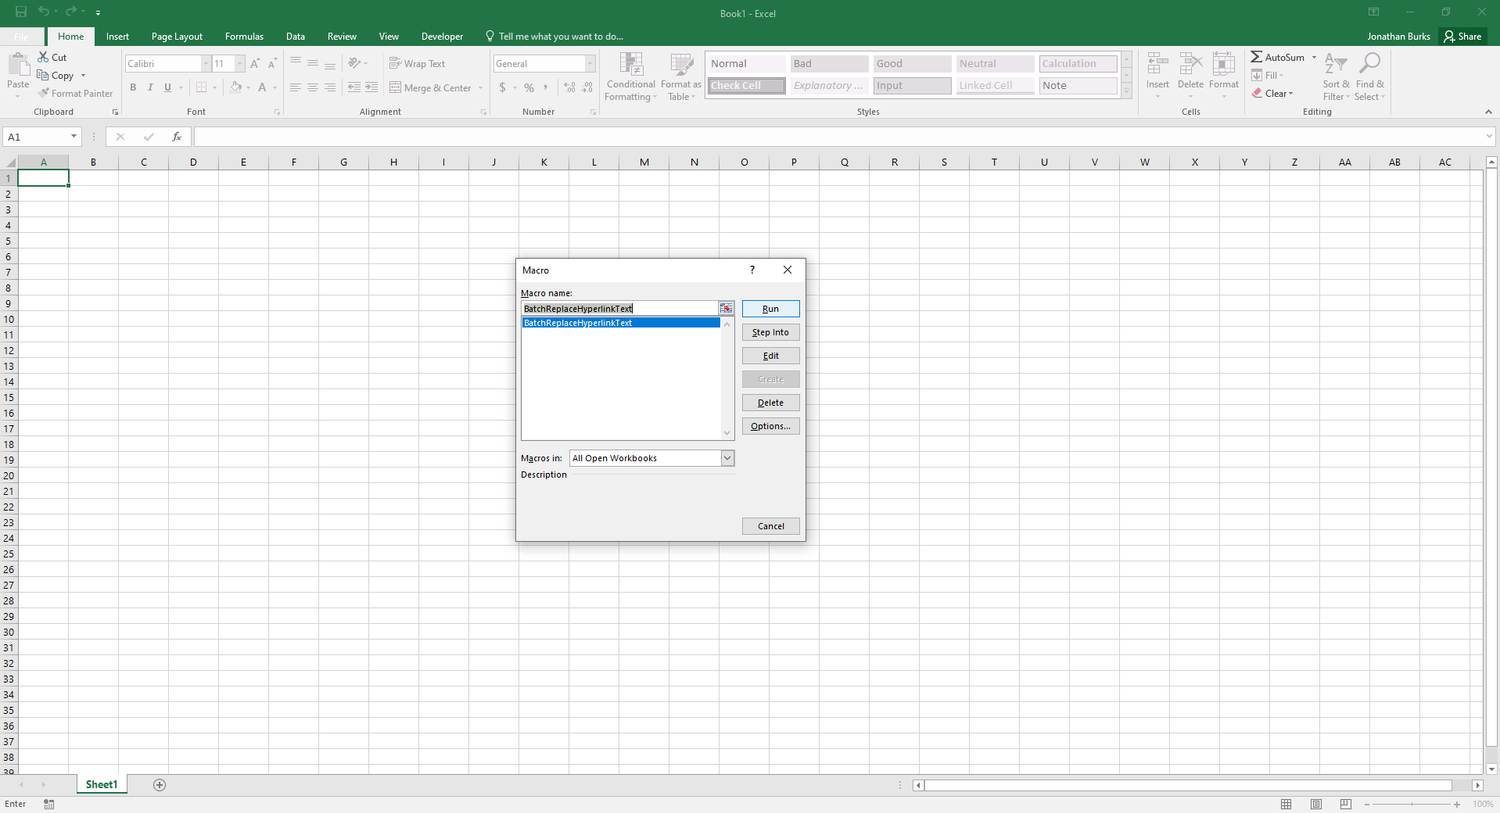
Task: Click Cancel in the Macro dialog
Action: [770, 526]
